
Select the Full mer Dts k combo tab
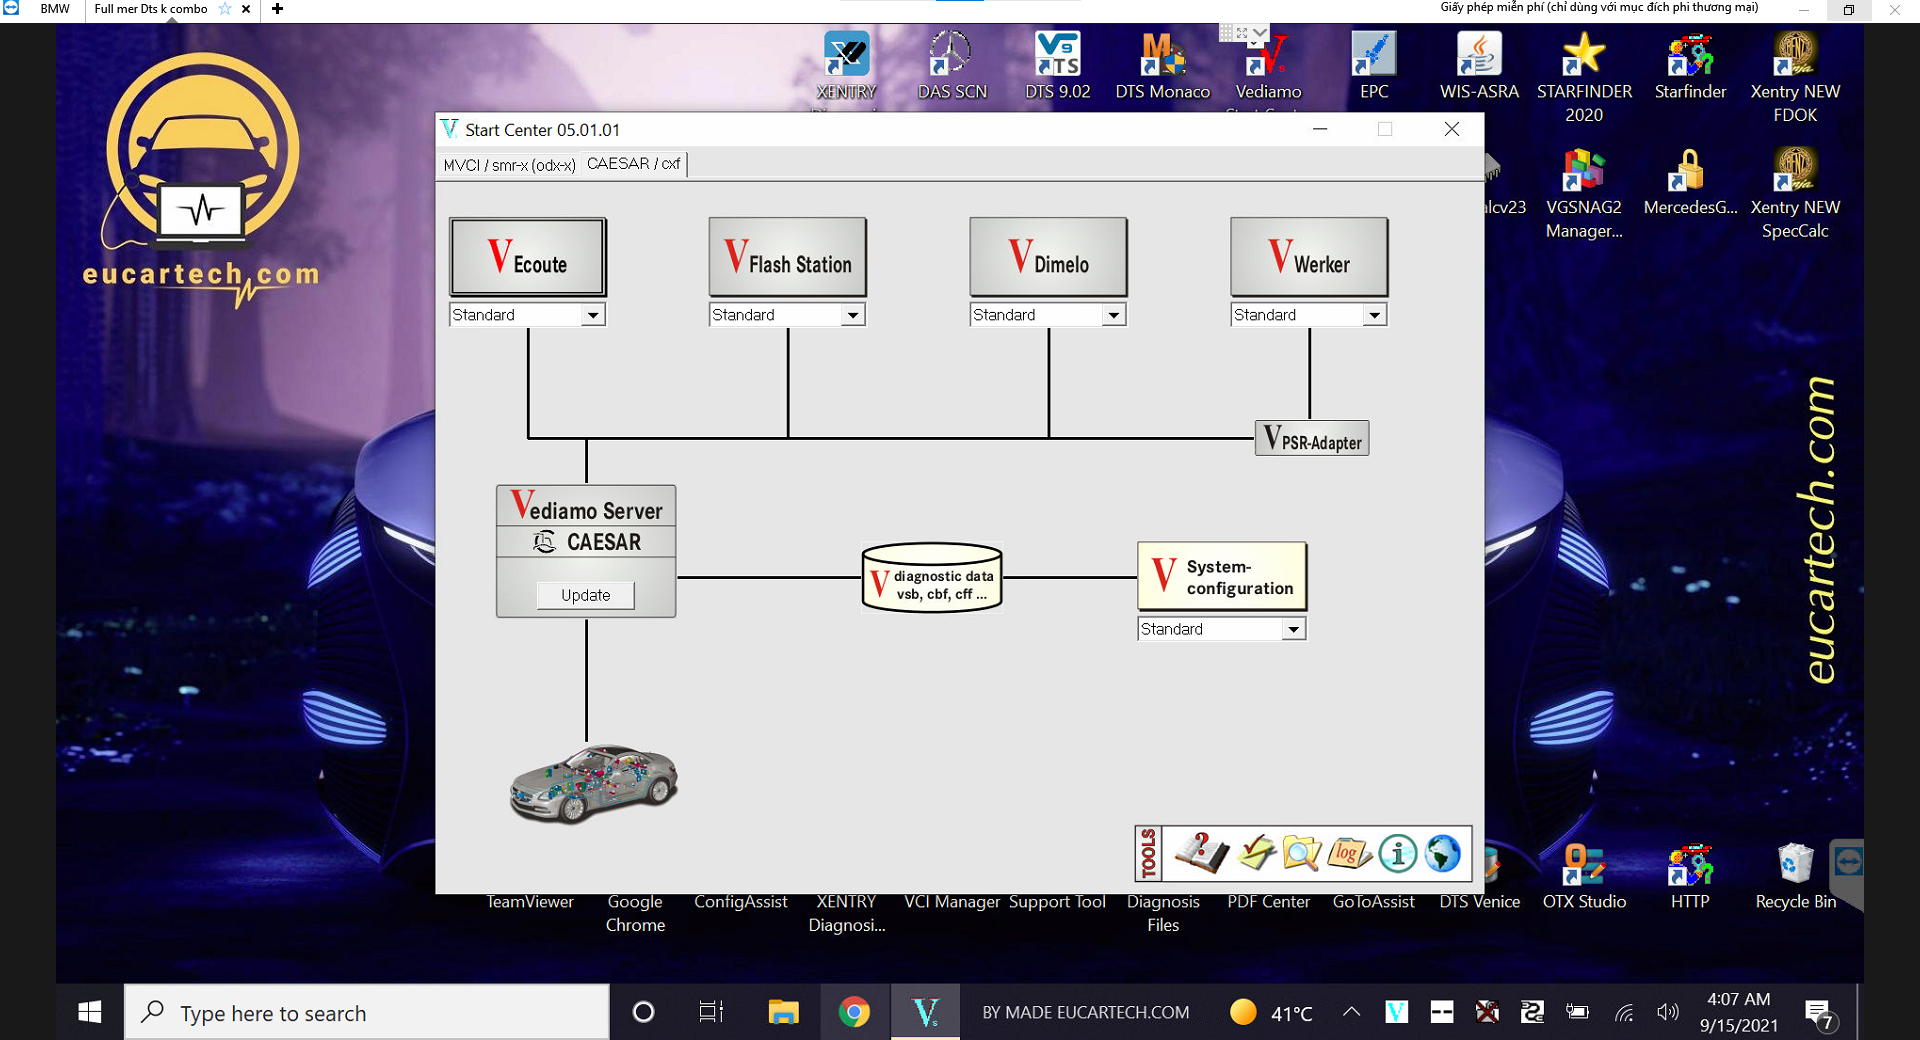coord(151,9)
